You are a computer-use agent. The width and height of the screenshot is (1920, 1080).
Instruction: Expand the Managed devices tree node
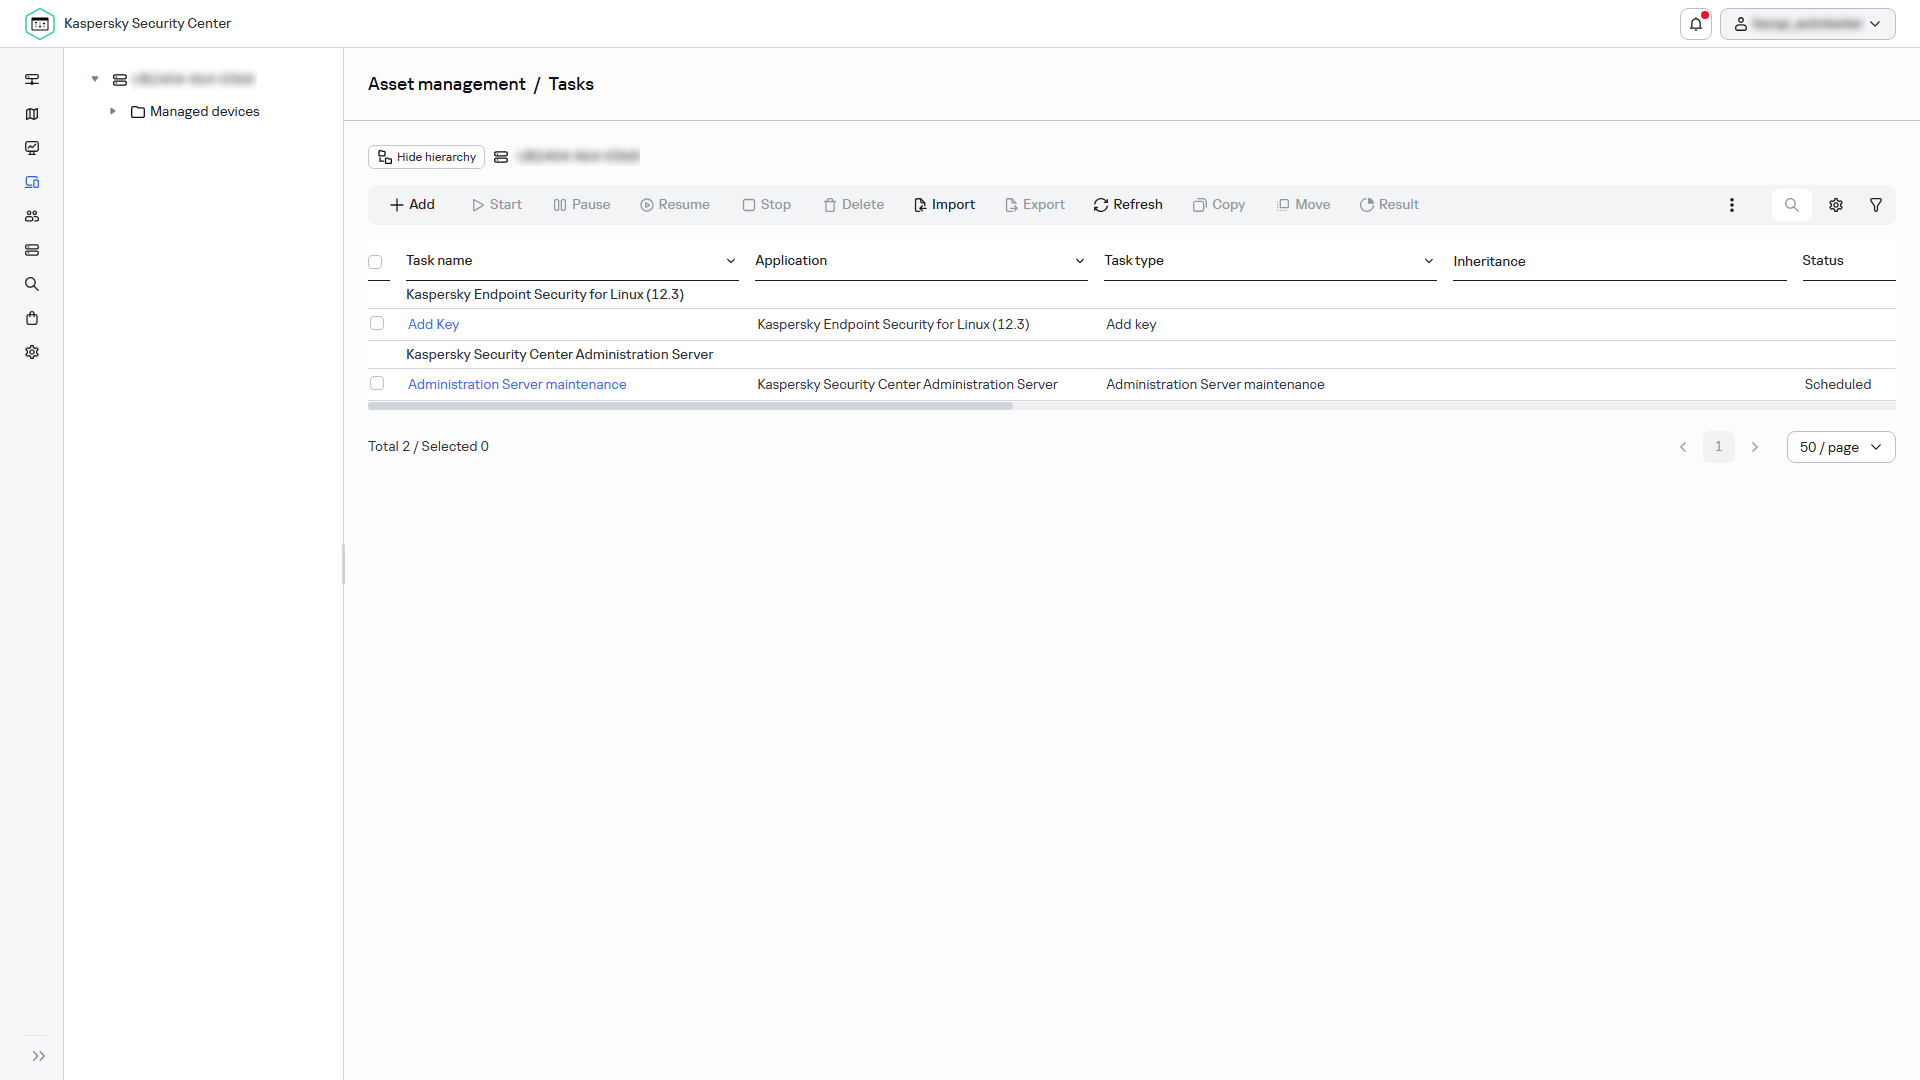pos(113,111)
